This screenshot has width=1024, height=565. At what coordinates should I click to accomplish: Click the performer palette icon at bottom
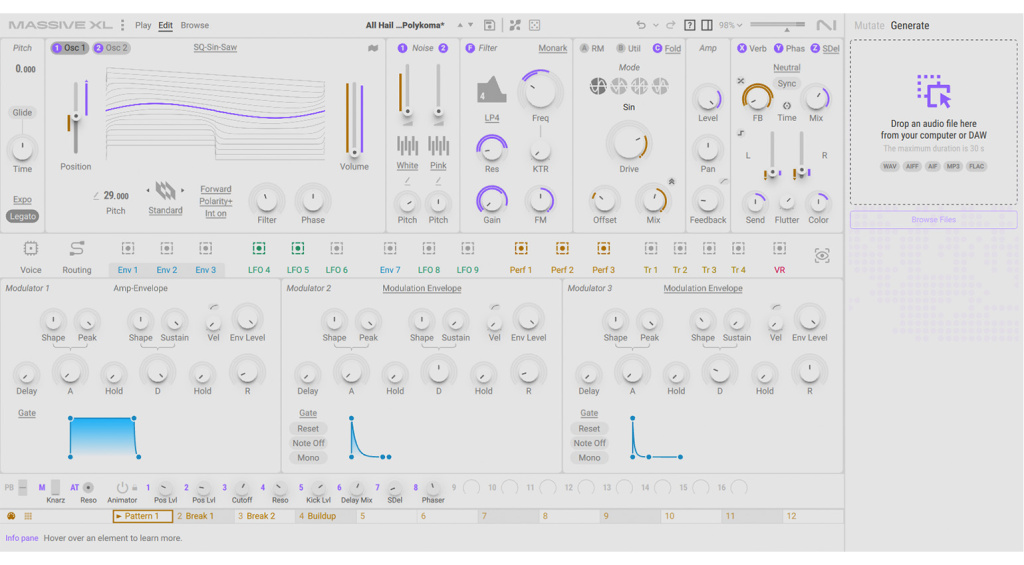click(11, 516)
